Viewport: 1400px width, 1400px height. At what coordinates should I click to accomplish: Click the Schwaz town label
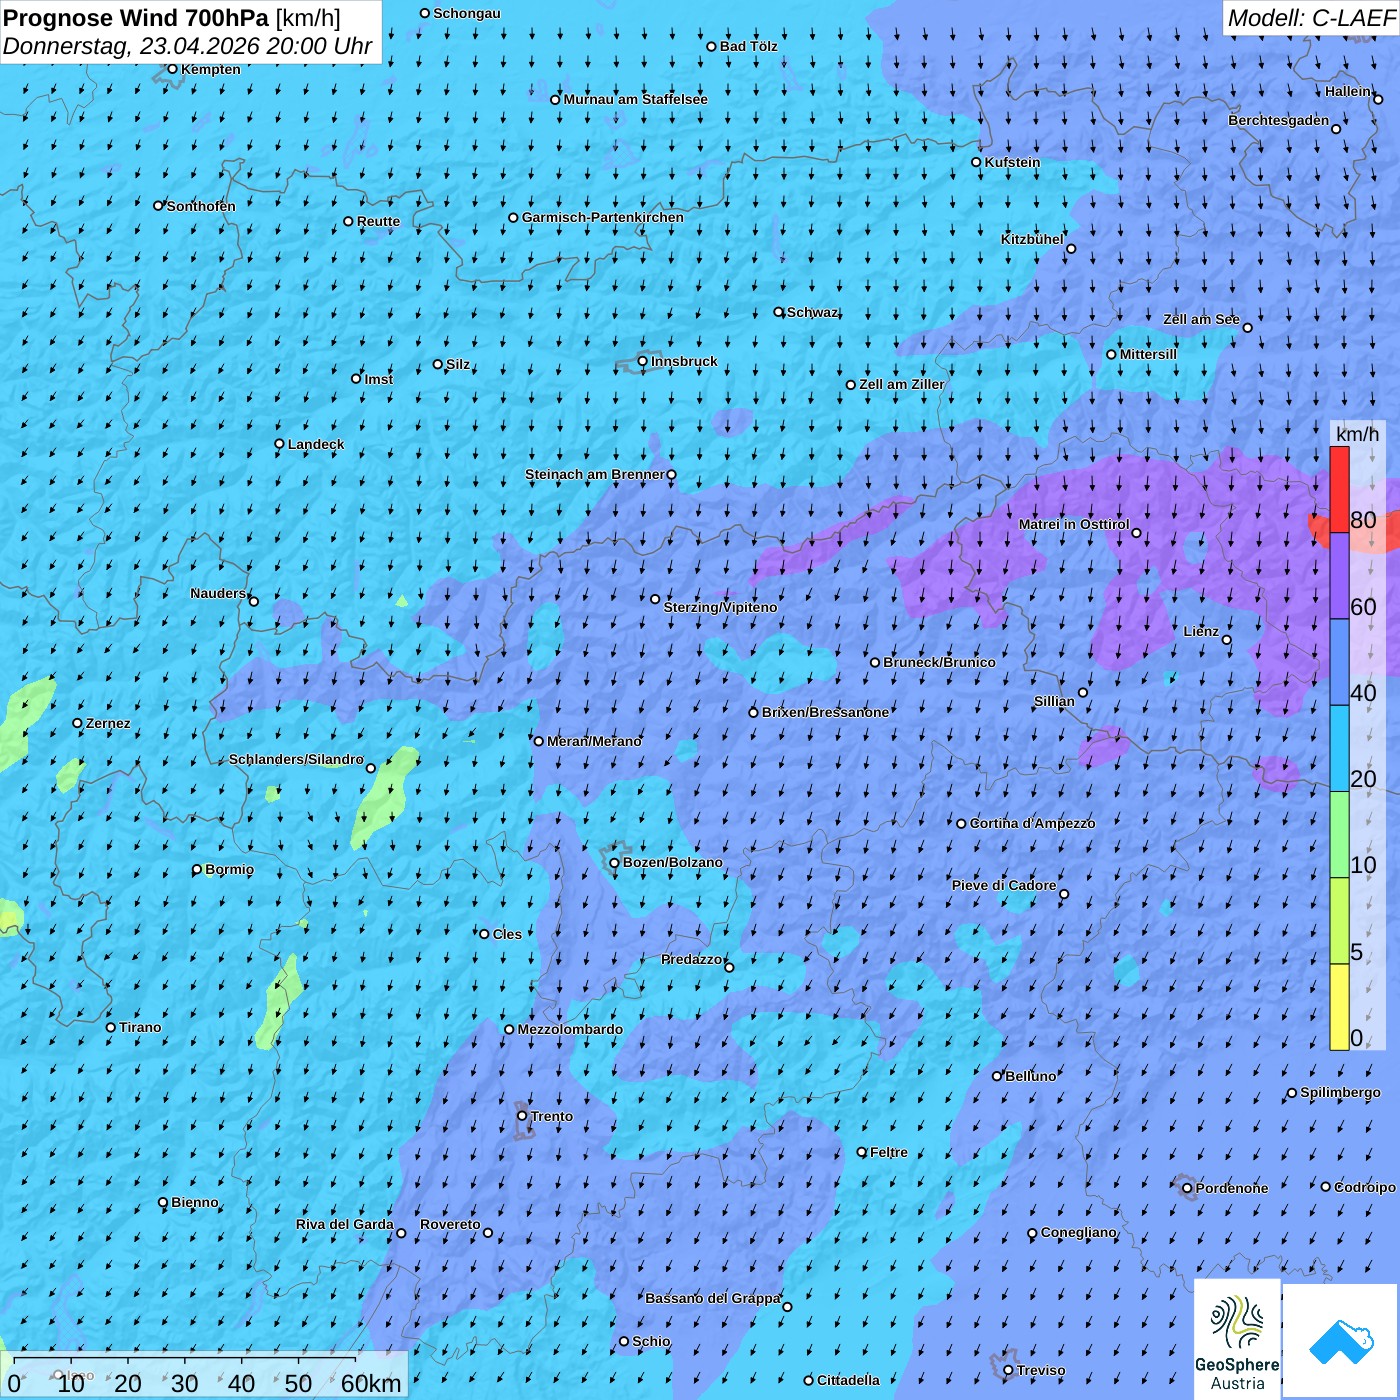[812, 312]
